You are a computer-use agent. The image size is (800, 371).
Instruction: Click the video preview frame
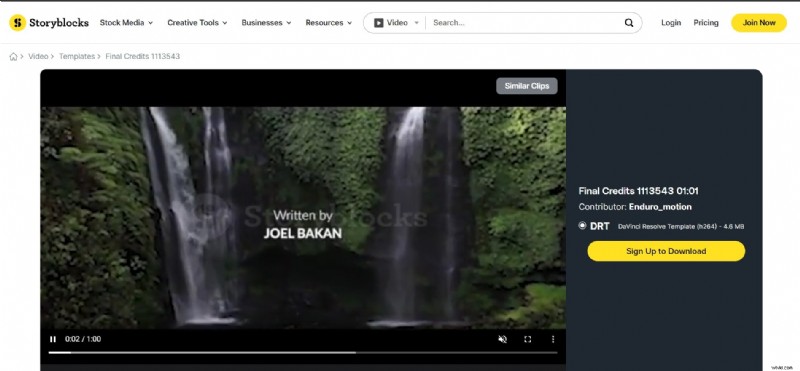click(303, 217)
